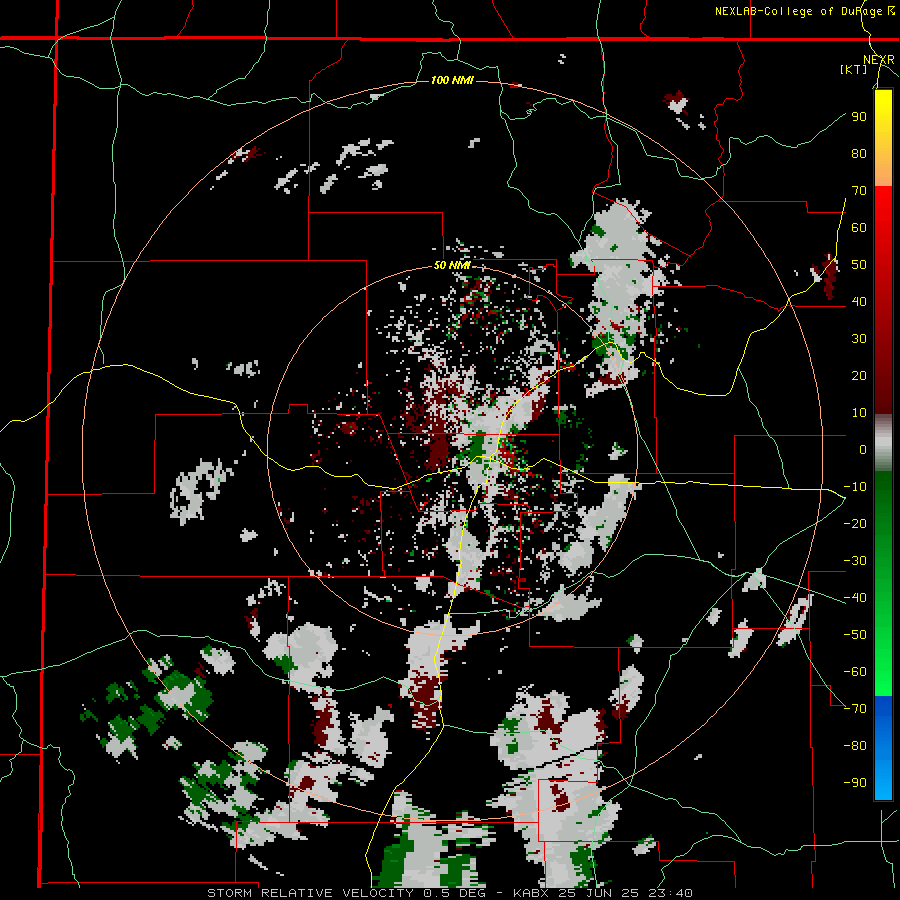The image size is (900, 900).
Task: Click the -10 value on velocity scale
Action: point(855,487)
